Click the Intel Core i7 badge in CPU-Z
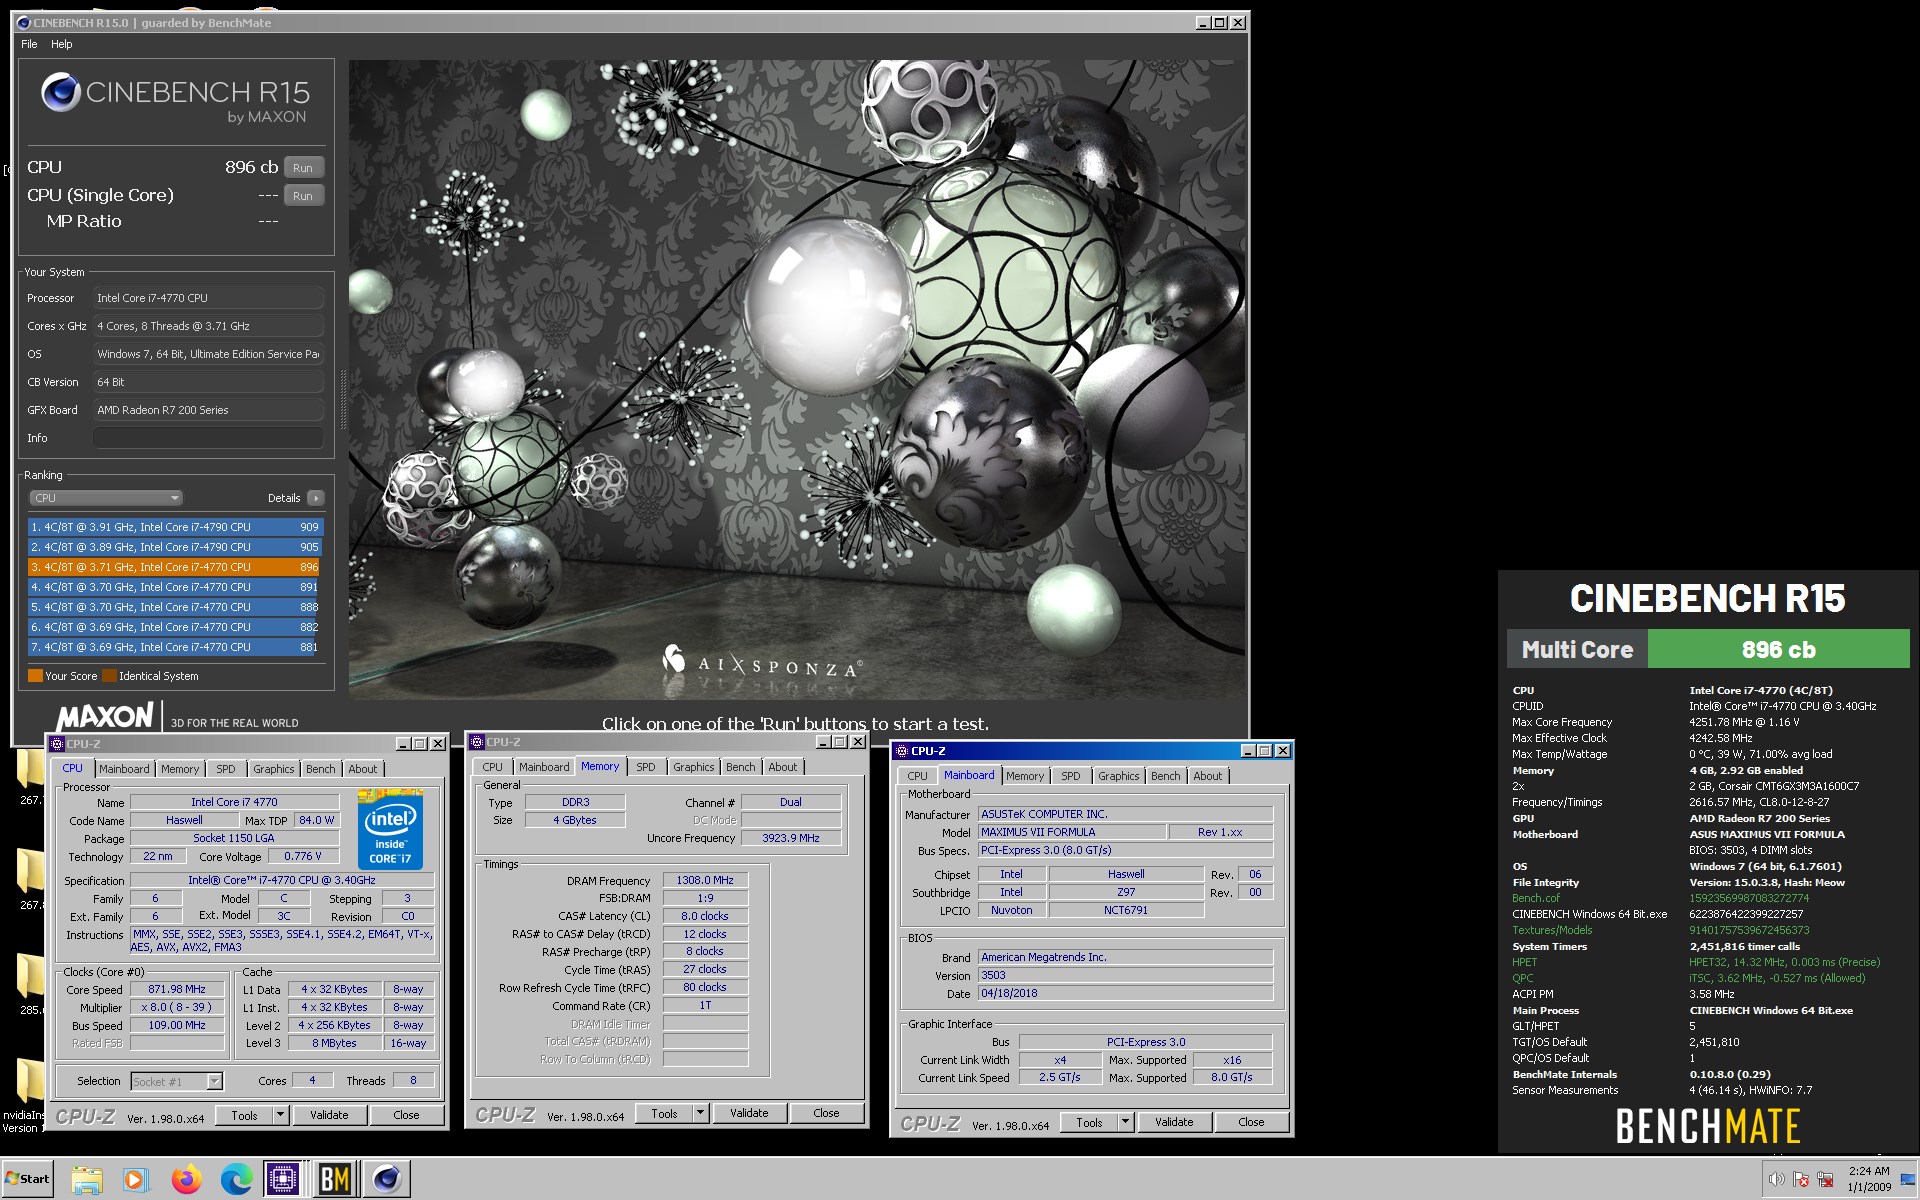The image size is (1920, 1200). (390, 829)
